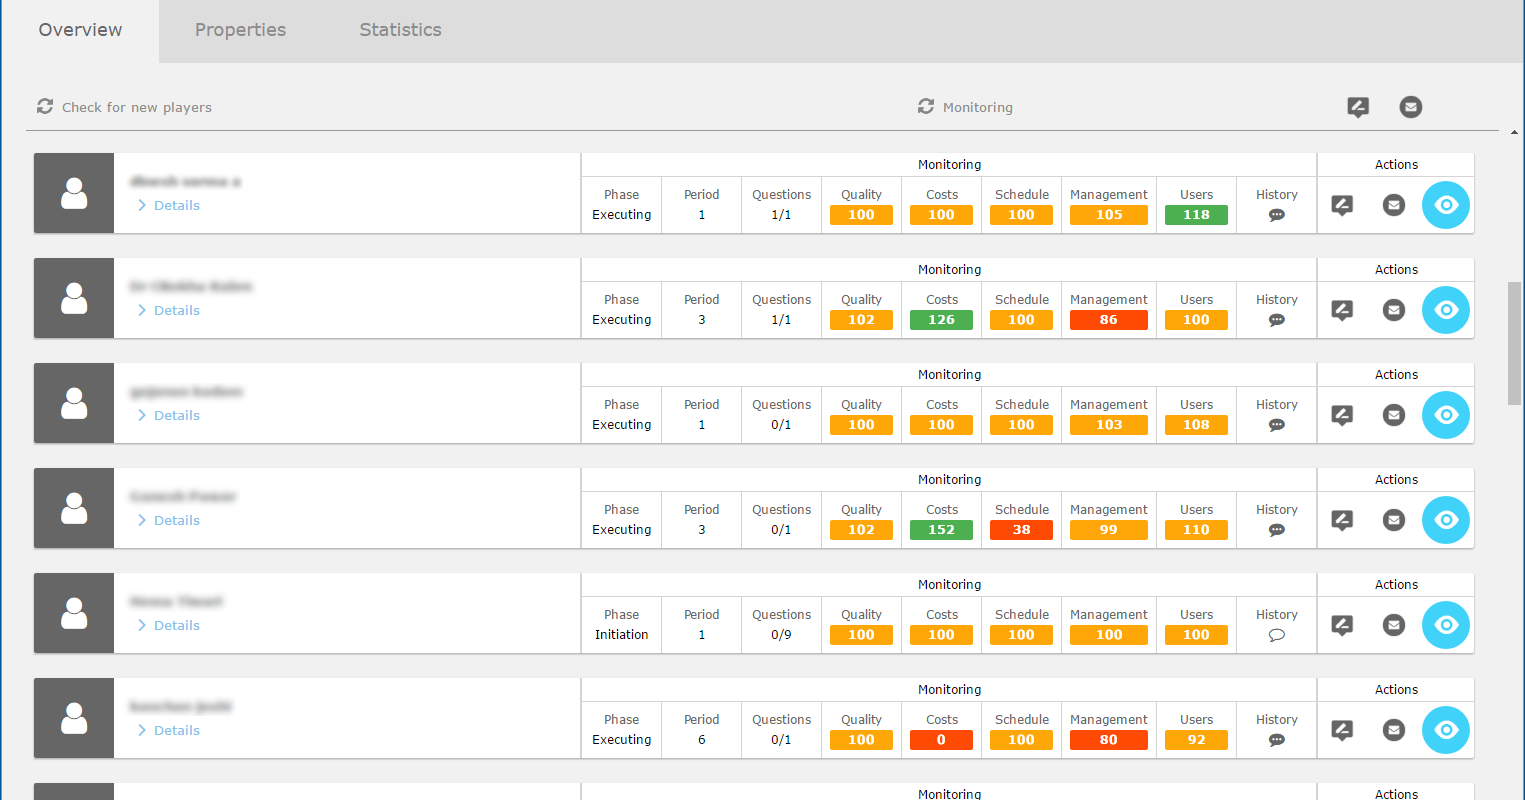Click the vertical scrollbar thumb
Viewport: 1525px width, 800px height.
(x=1514, y=343)
